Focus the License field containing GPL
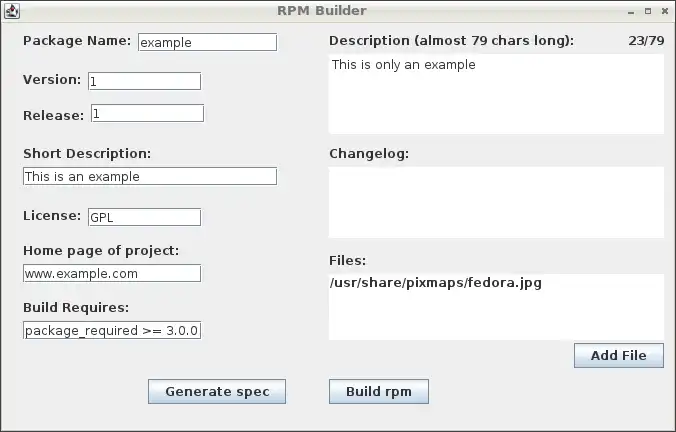 pyautogui.click(x=144, y=217)
